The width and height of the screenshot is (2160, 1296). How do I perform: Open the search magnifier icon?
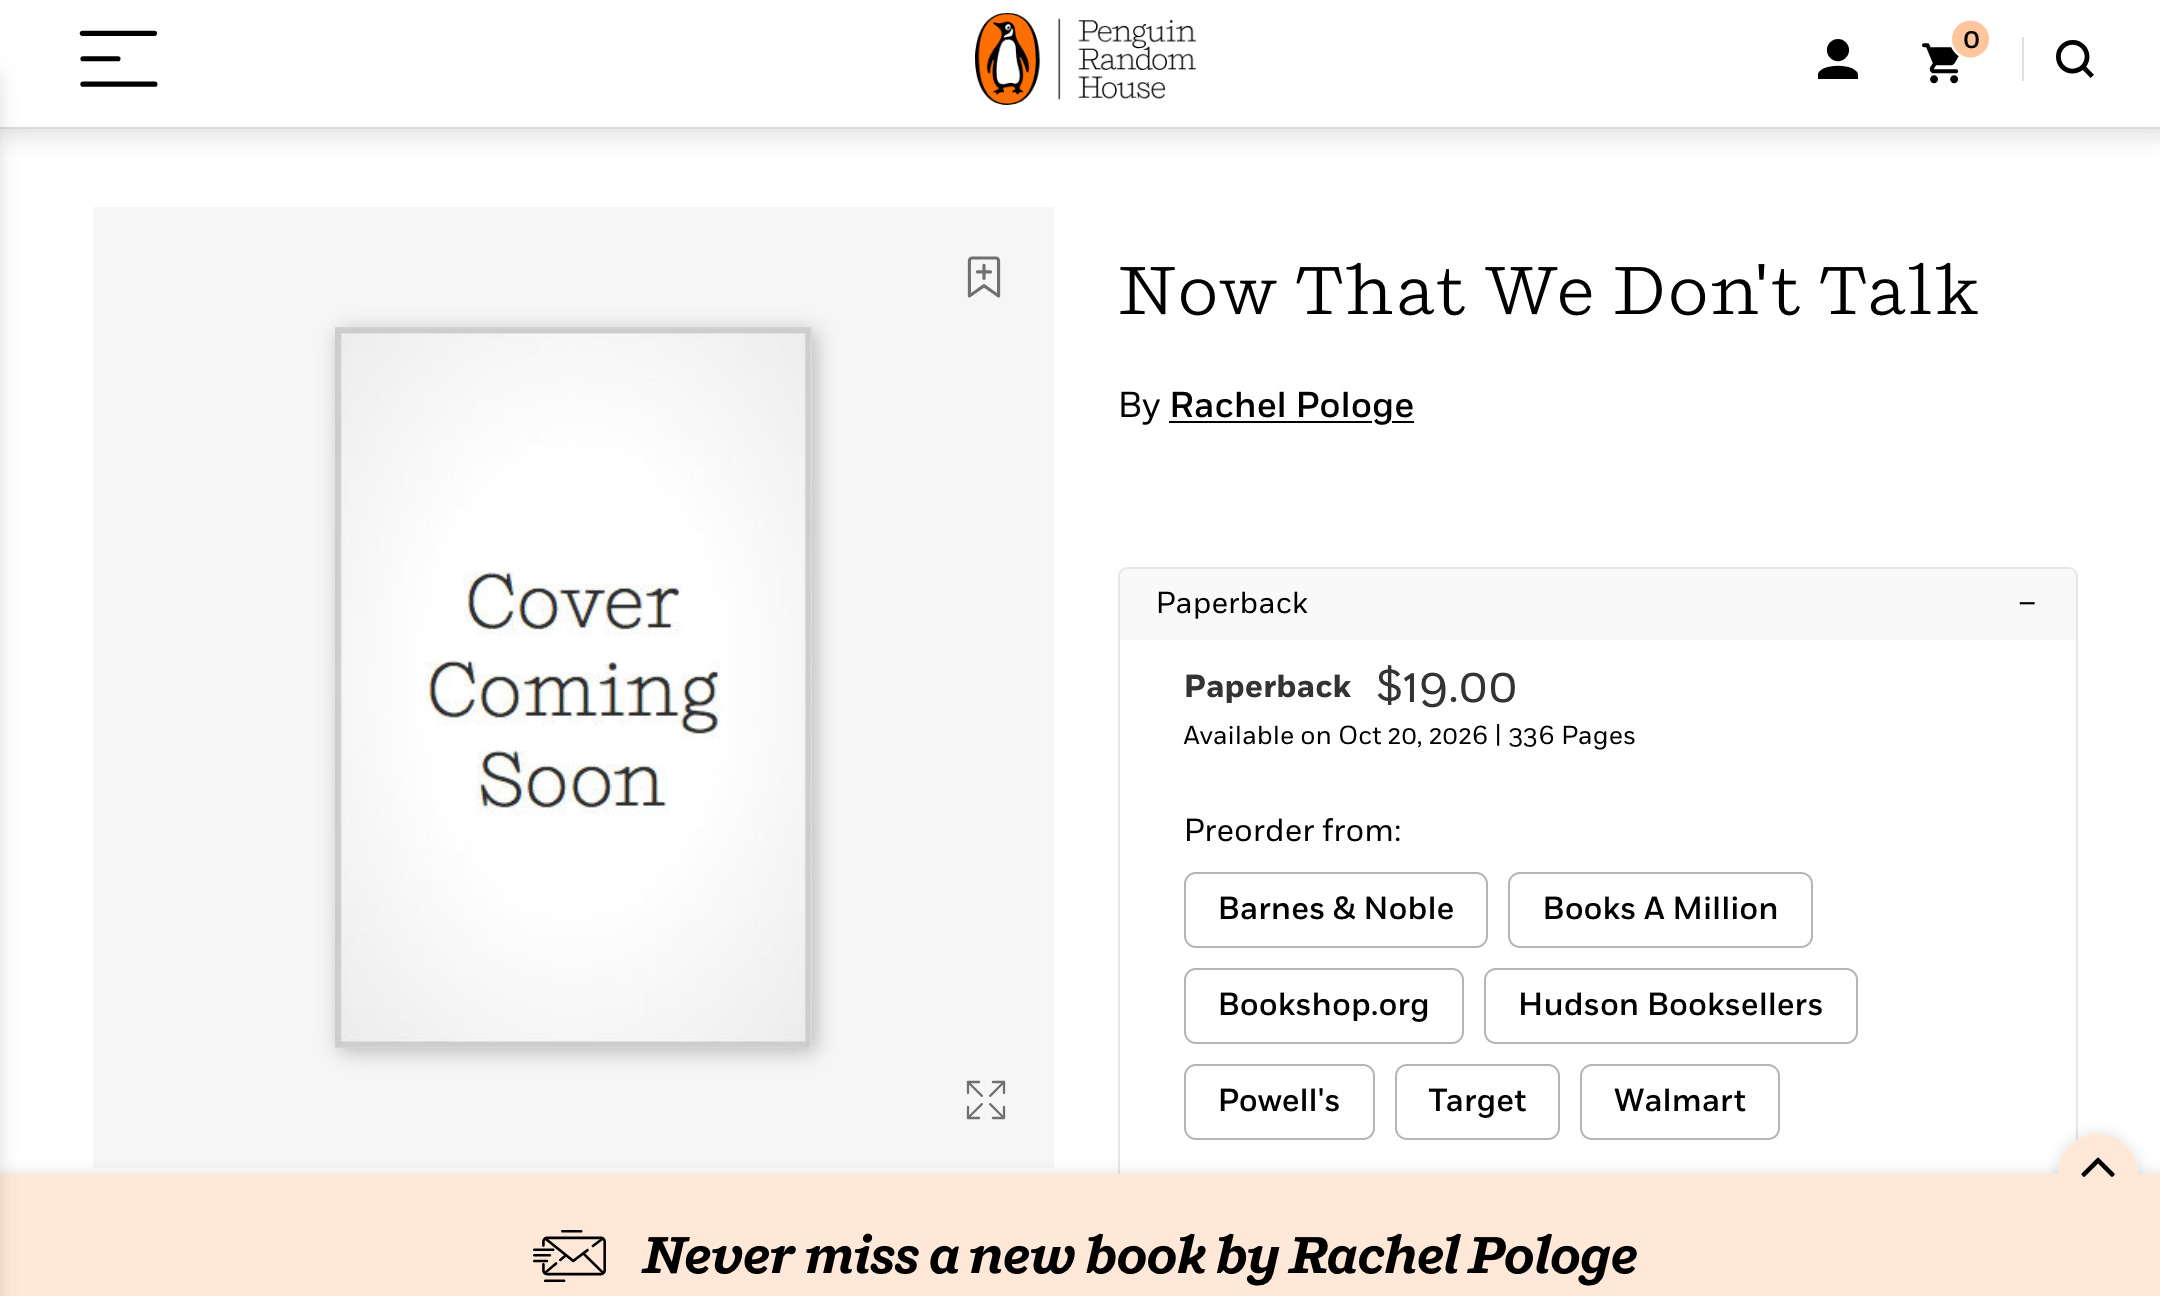(x=2074, y=60)
